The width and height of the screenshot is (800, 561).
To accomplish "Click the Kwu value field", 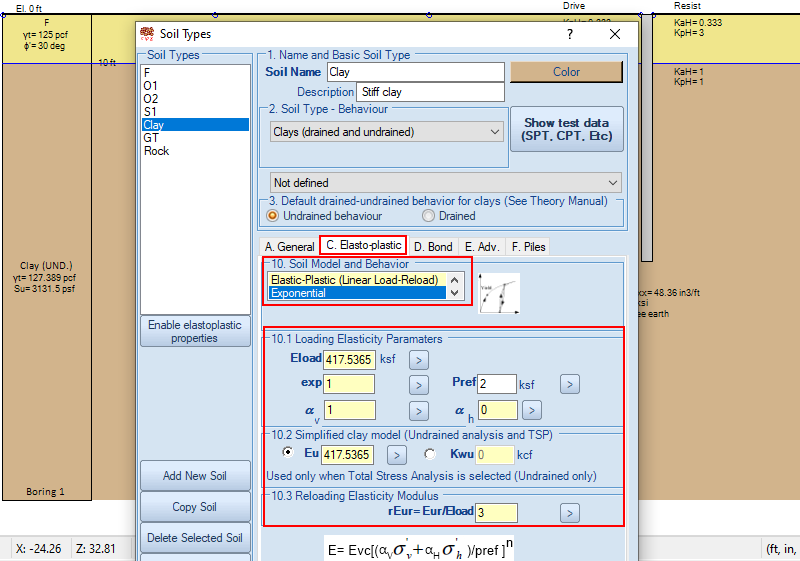I will (x=494, y=454).
